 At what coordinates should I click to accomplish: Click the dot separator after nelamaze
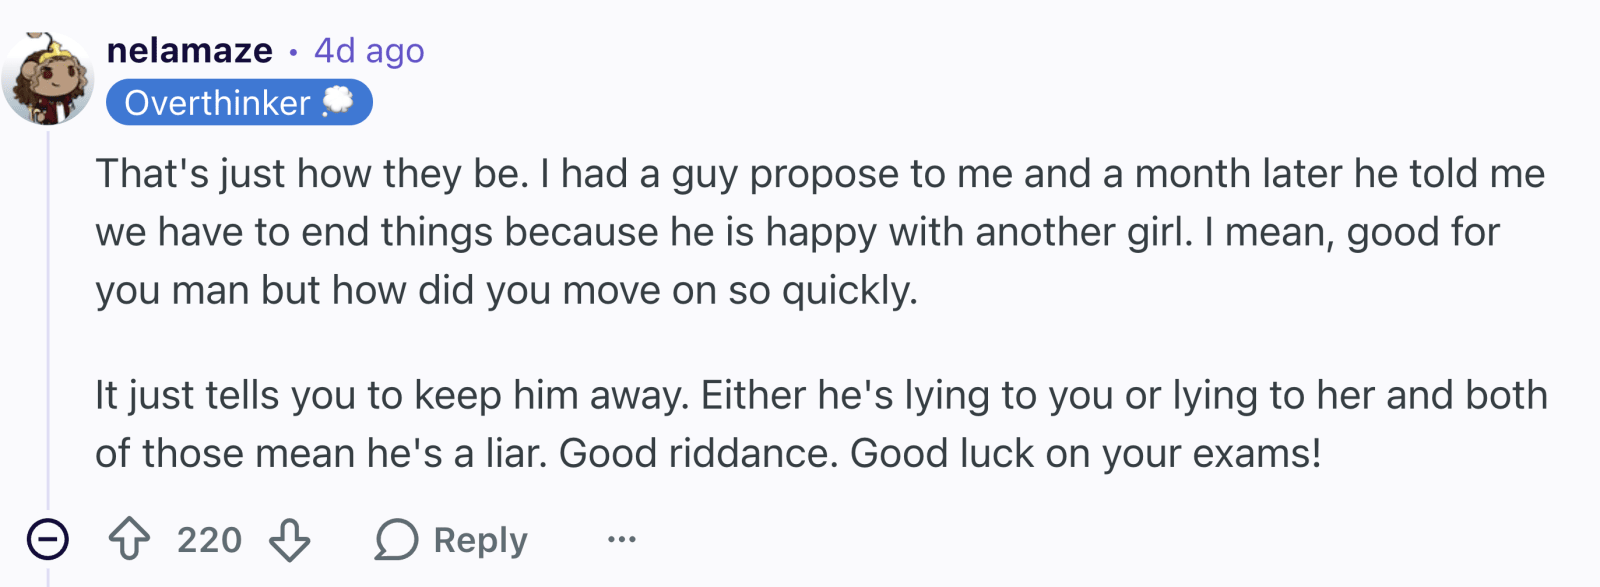293,51
